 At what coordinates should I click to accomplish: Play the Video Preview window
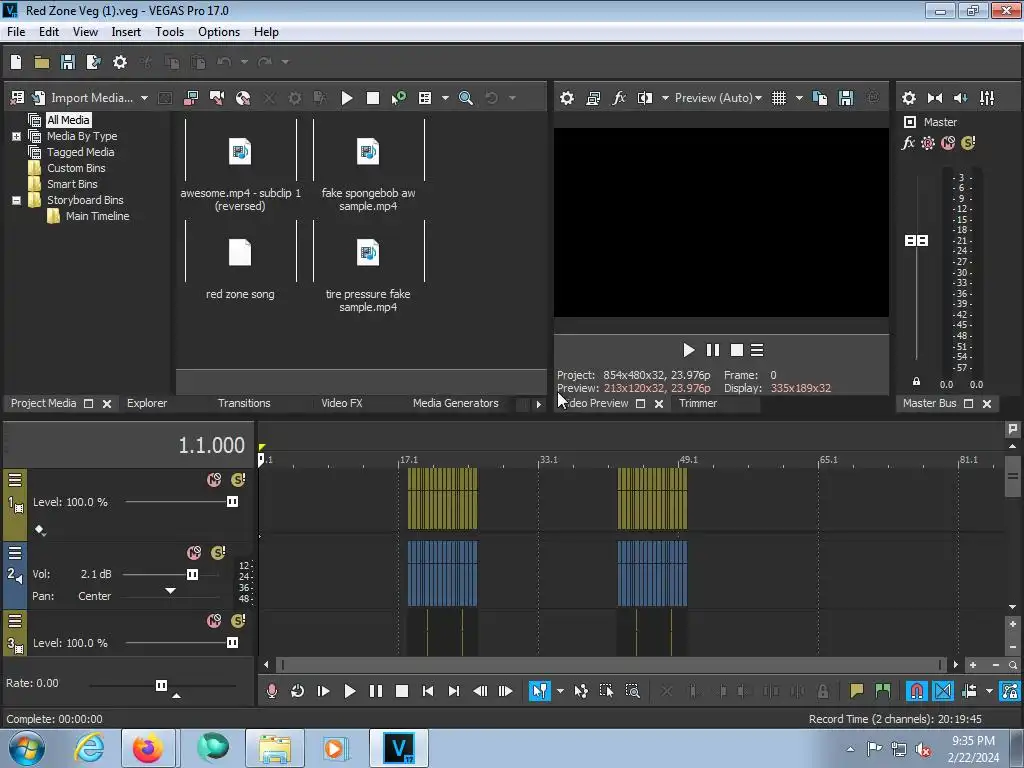click(688, 351)
